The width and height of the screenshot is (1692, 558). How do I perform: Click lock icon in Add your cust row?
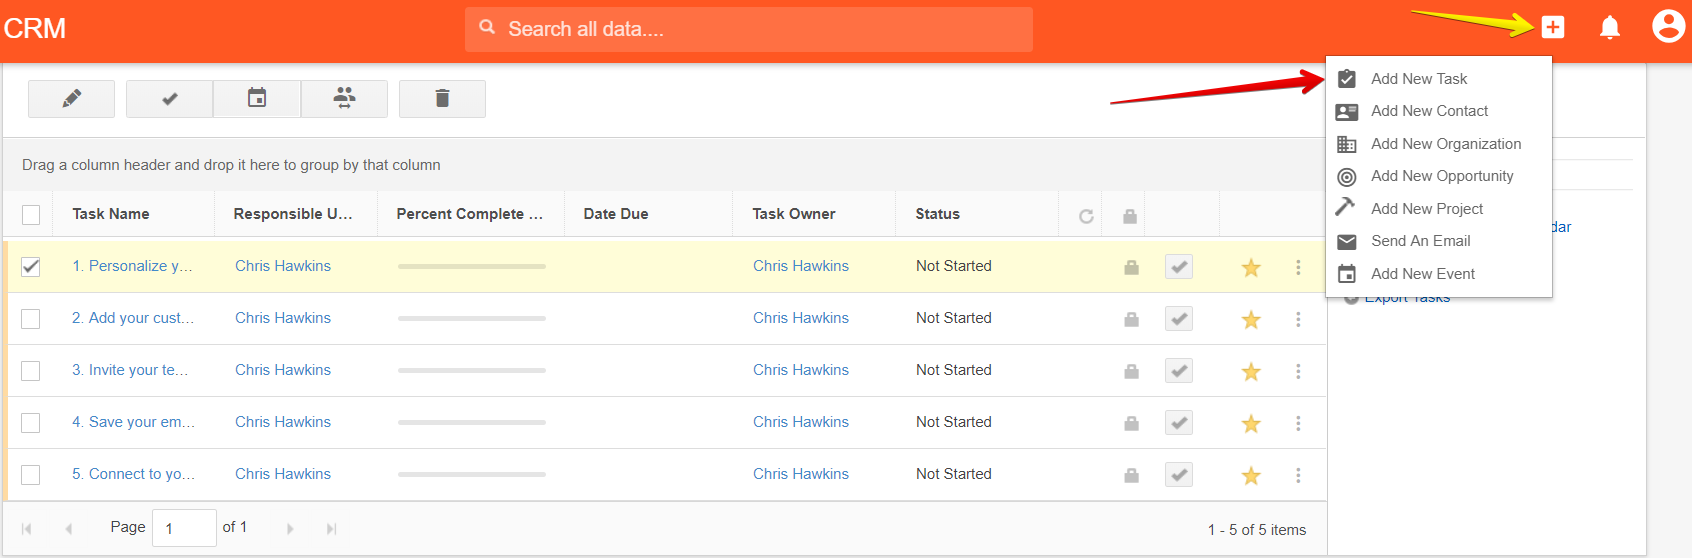[x=1131, y=319]
